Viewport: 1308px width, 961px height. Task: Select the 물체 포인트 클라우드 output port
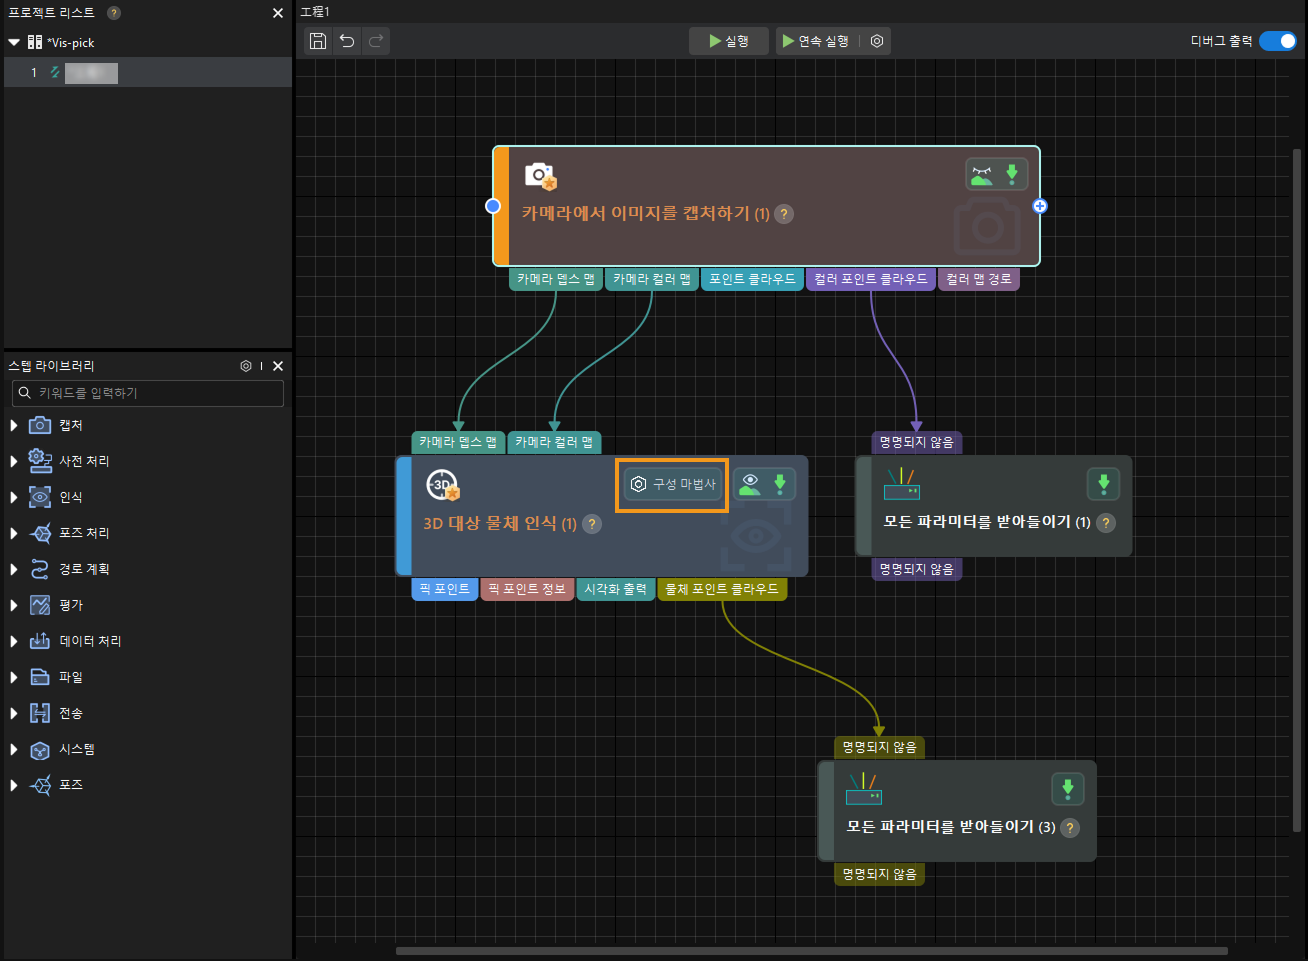[x=722, y=589]
